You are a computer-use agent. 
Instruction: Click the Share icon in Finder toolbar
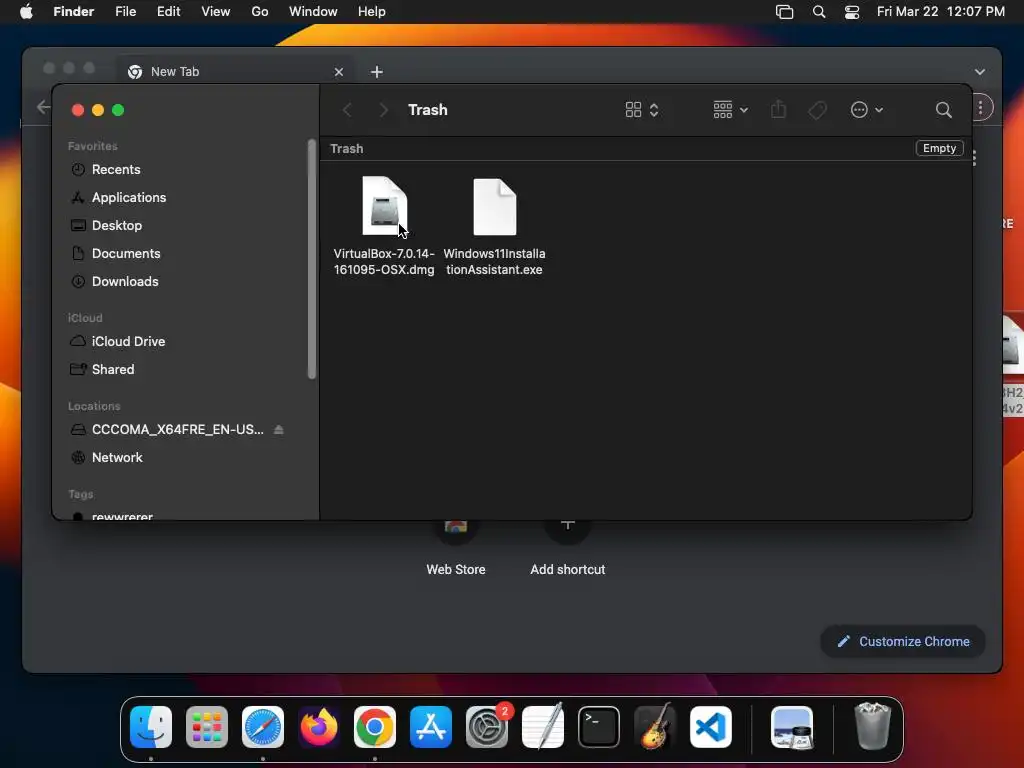[778, 109]
